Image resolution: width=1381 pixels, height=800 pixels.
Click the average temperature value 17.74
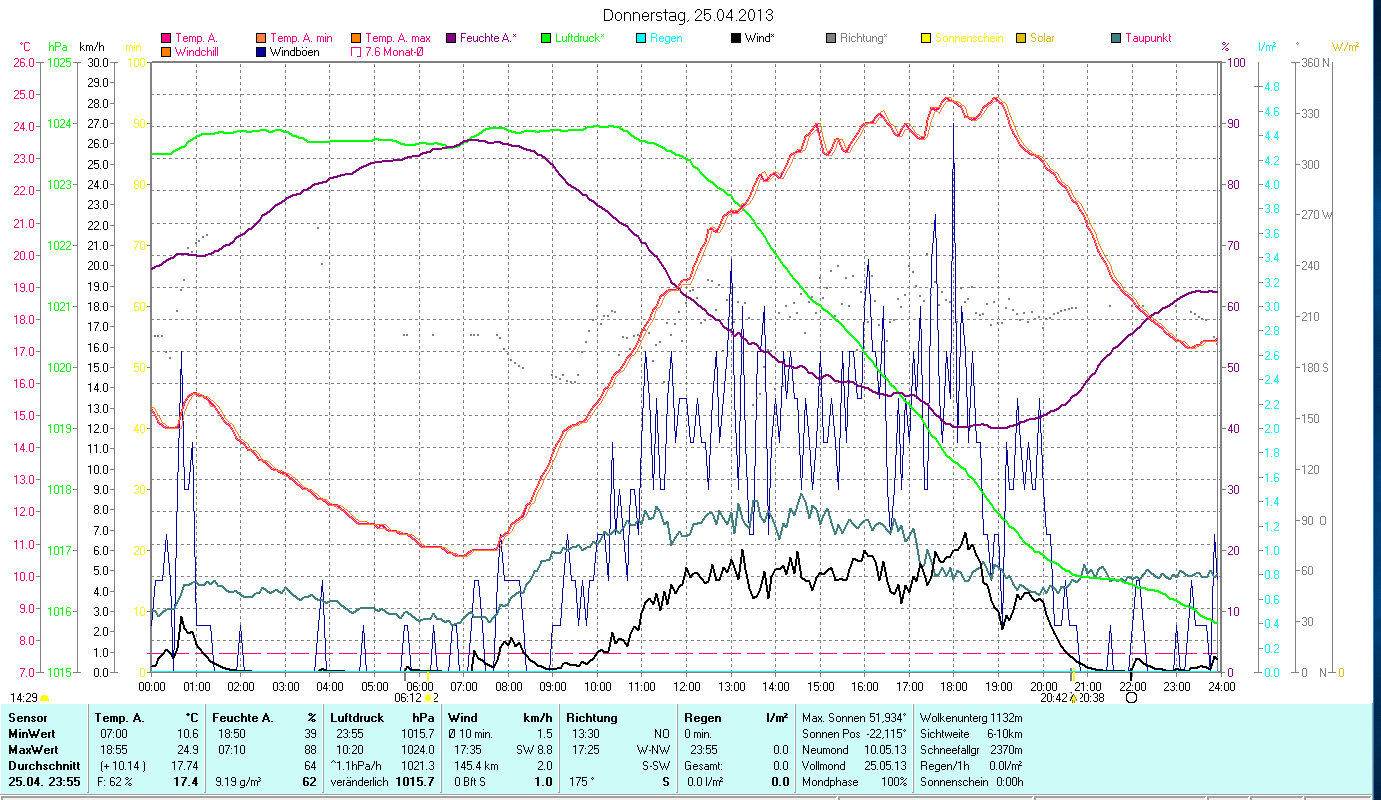(186, 765)
